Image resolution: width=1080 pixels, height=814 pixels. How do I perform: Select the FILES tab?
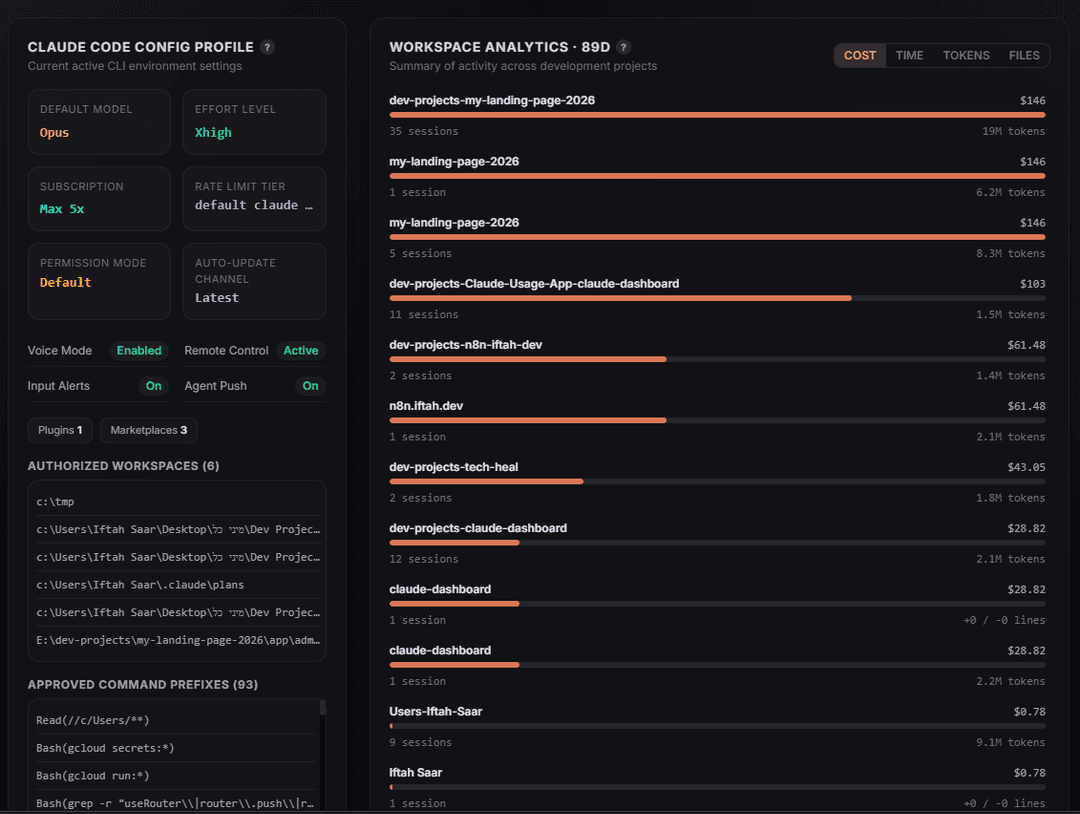[1024, 55]
